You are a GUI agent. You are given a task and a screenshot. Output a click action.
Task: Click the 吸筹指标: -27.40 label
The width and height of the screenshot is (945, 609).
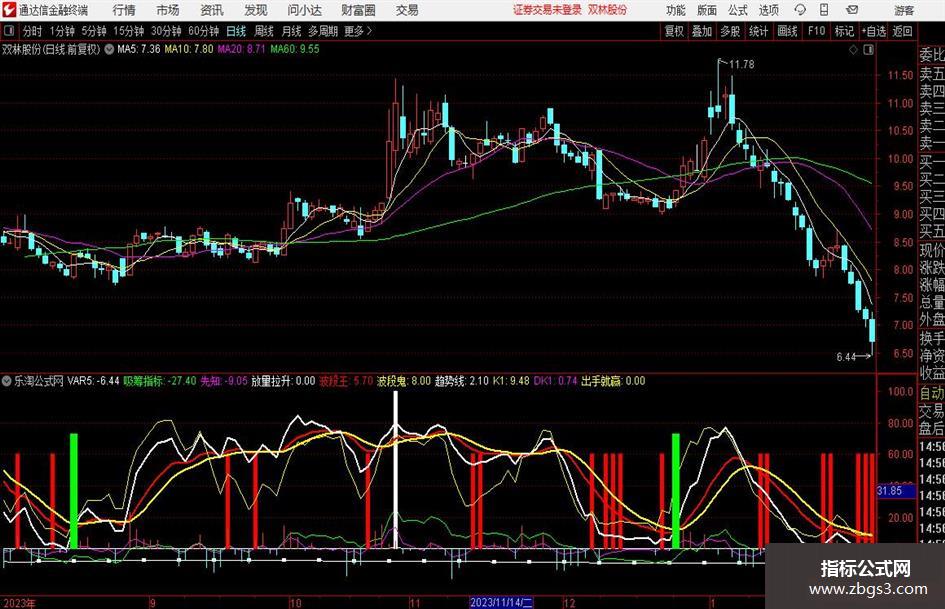(160, 380)
